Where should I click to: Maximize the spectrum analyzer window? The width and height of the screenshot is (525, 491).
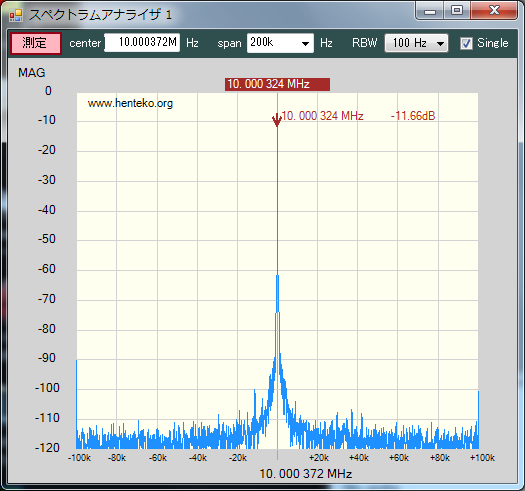tap(457, 11)
